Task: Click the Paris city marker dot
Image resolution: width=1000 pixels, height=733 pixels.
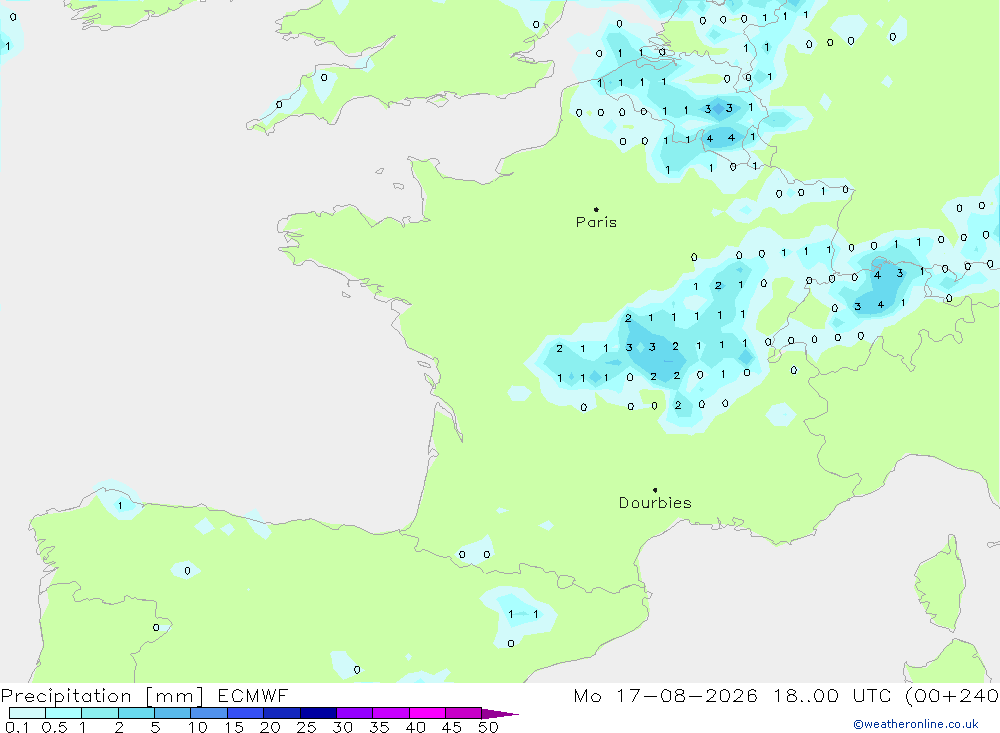Action: coord(596,209)
